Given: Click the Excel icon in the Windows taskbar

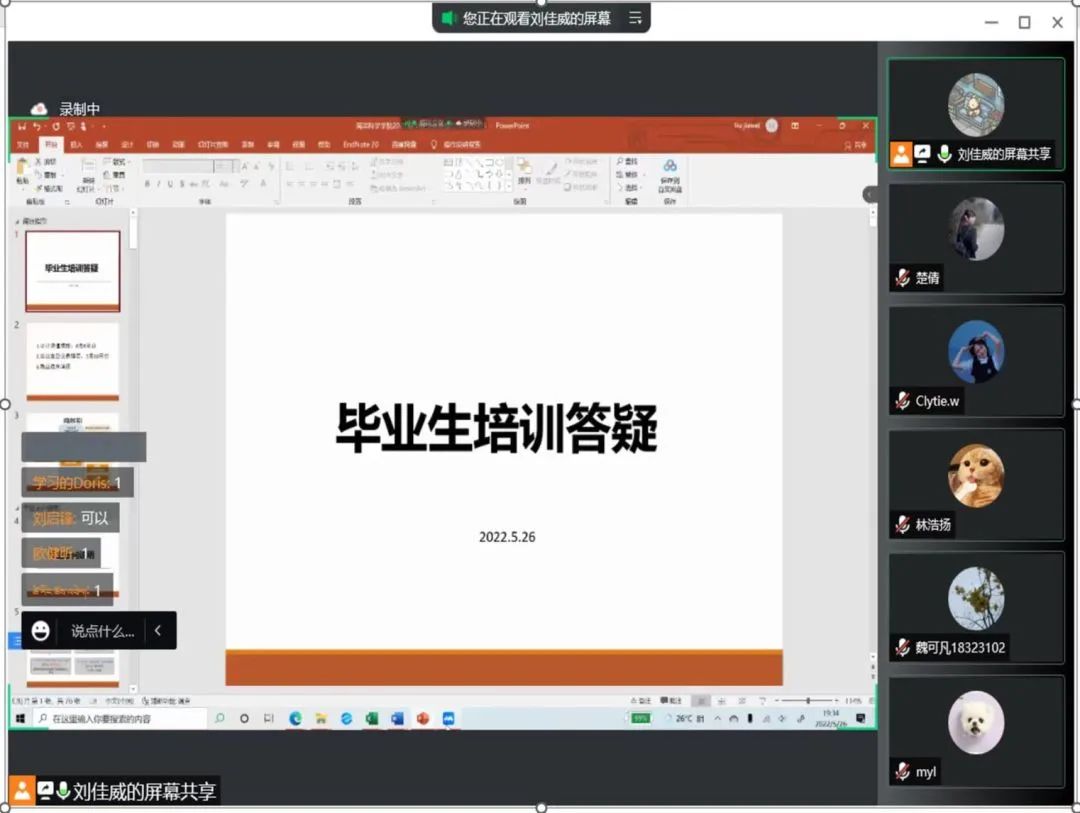Looking at the screenshot, I should [x=371, y=718].
